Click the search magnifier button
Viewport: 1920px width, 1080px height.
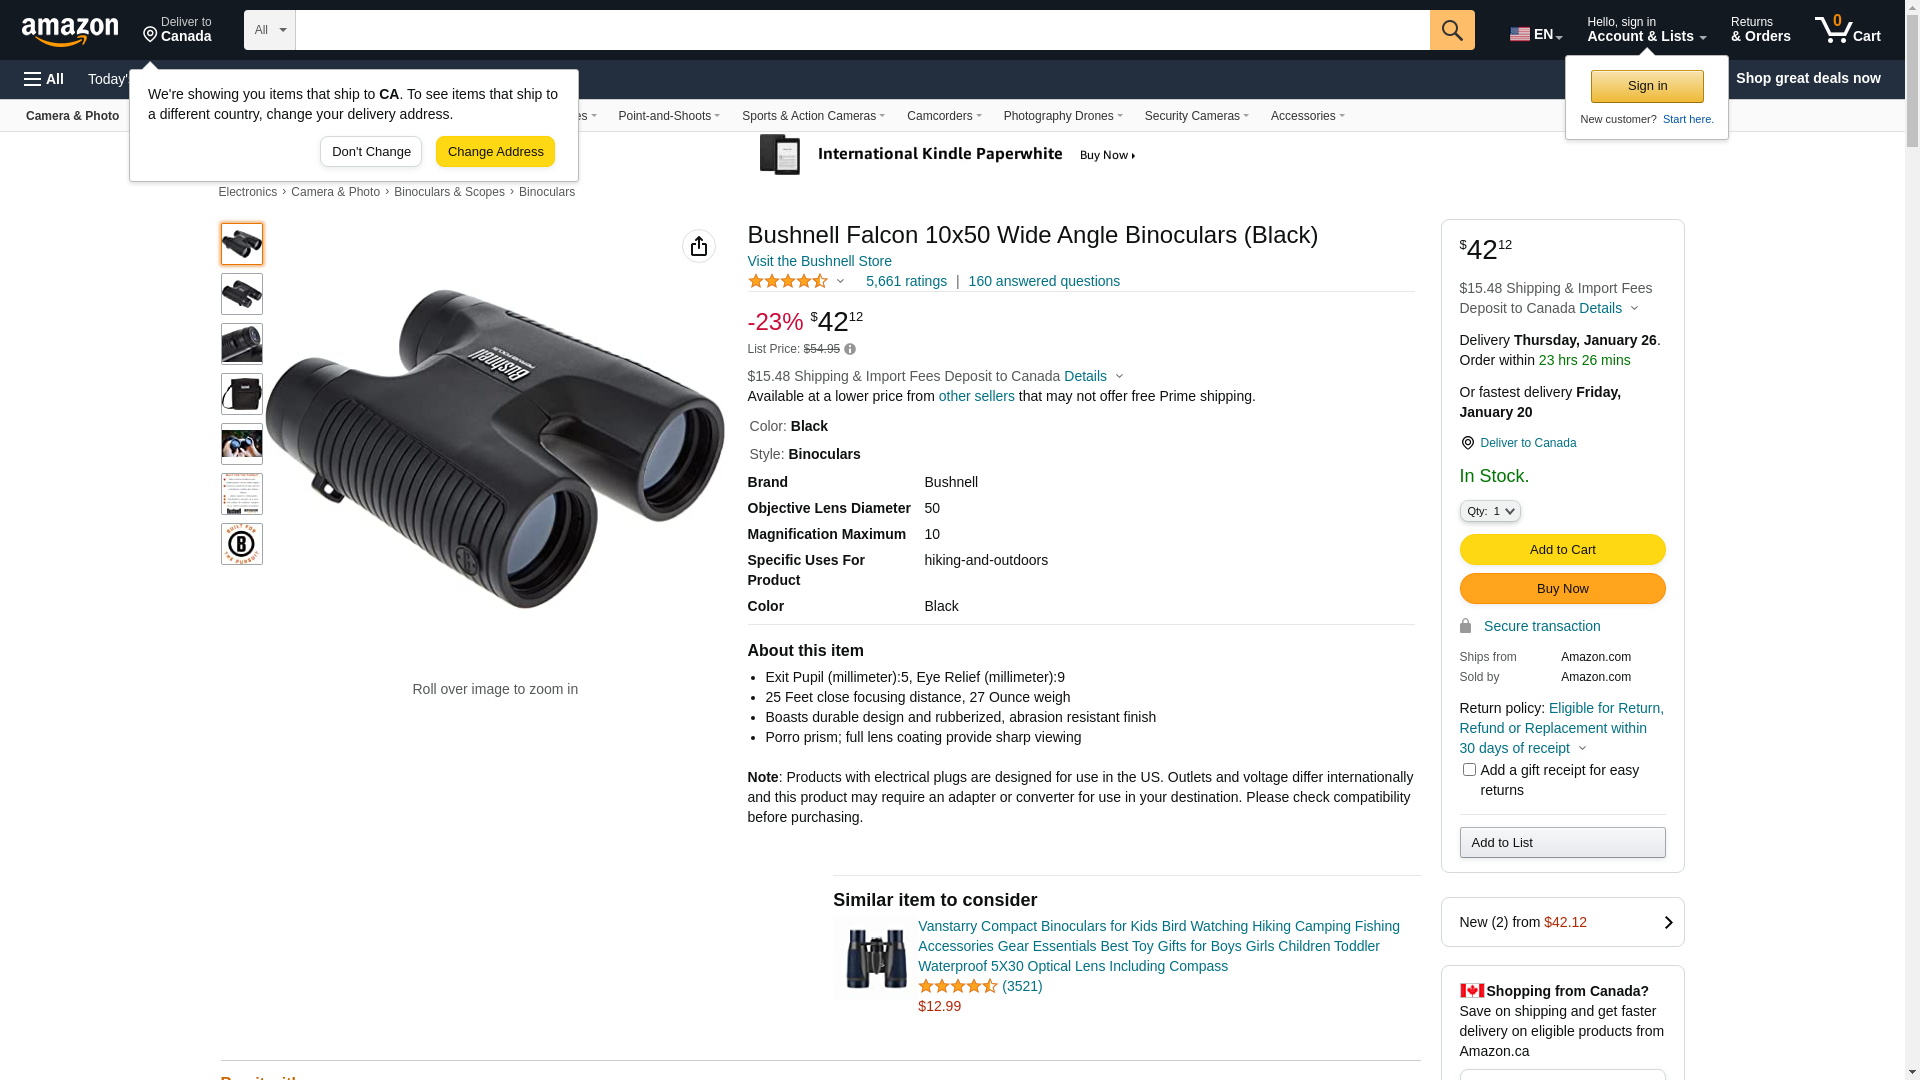click(x=1452, y=30)
